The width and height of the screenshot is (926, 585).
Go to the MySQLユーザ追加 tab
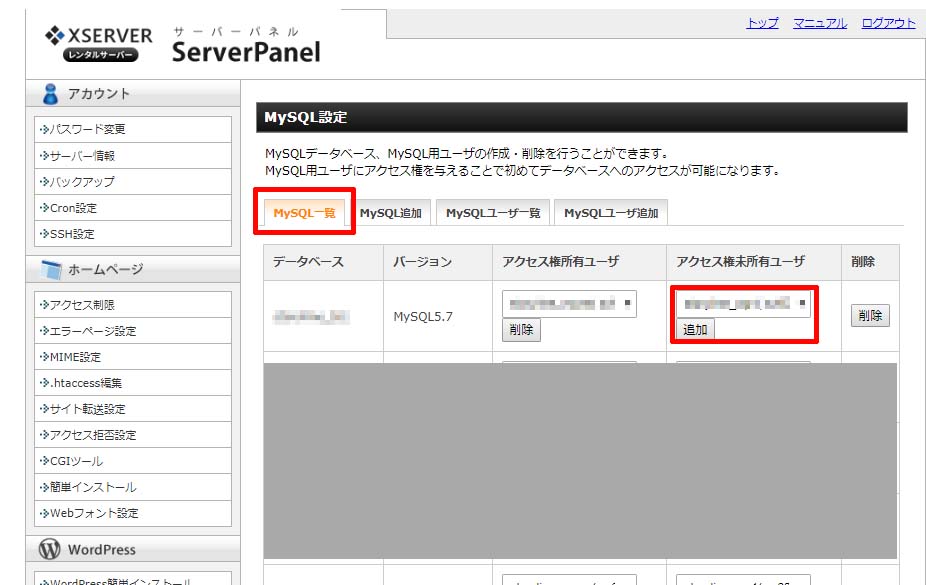click(611, 213)
